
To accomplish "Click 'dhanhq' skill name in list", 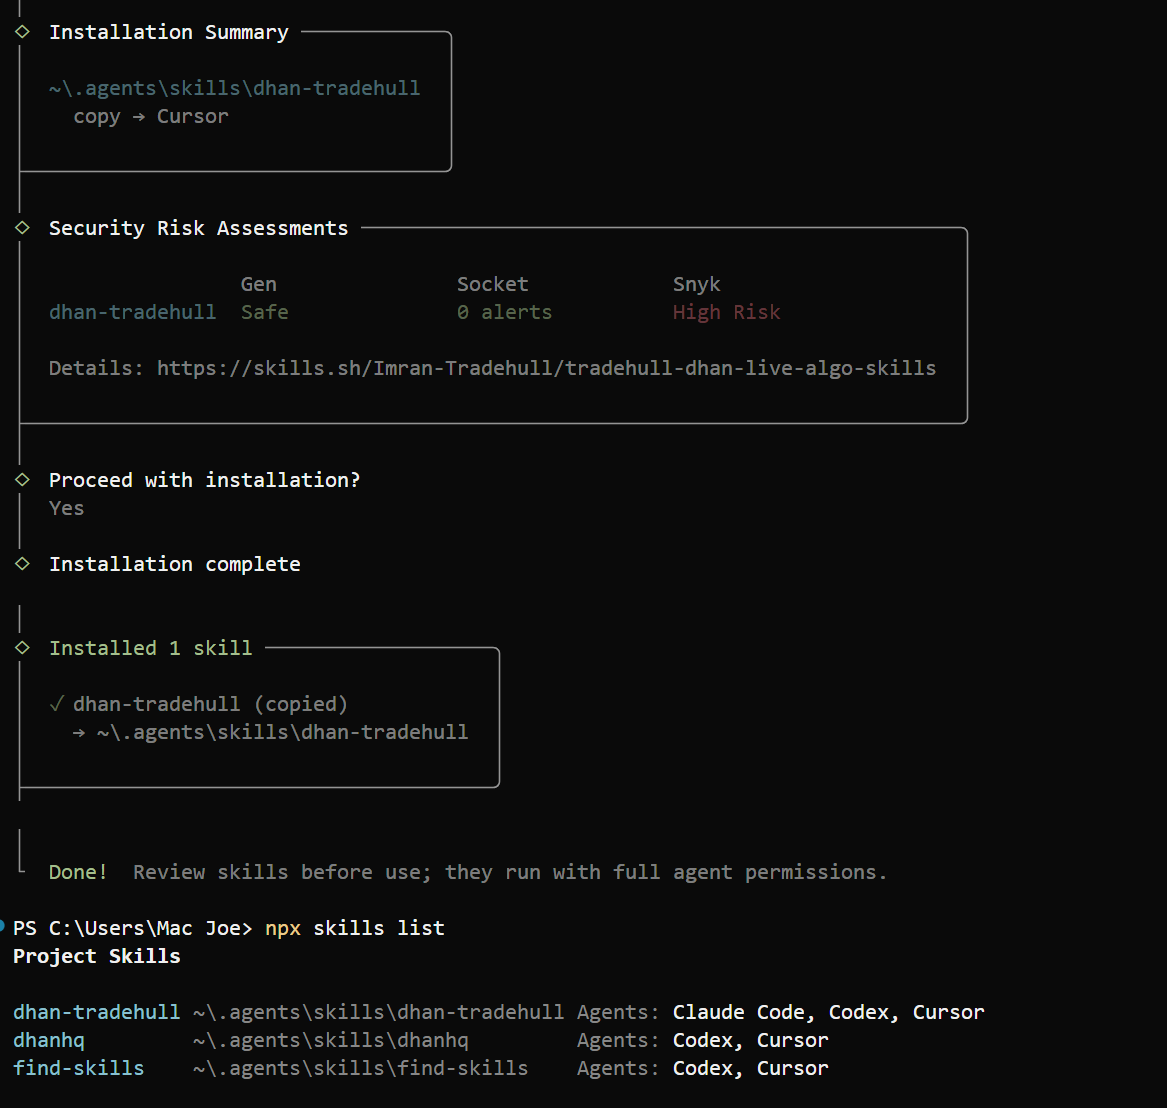I will point(49,1040).
